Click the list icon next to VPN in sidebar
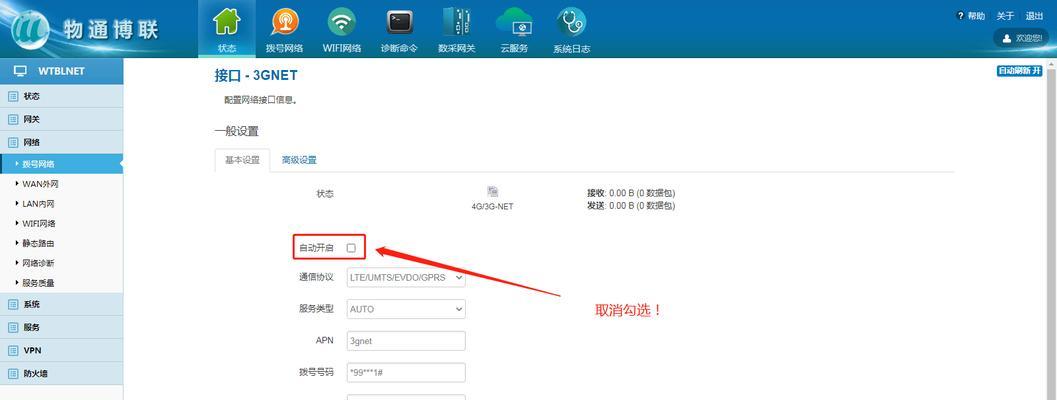1057x400 pixels. [x=13, y=350]
